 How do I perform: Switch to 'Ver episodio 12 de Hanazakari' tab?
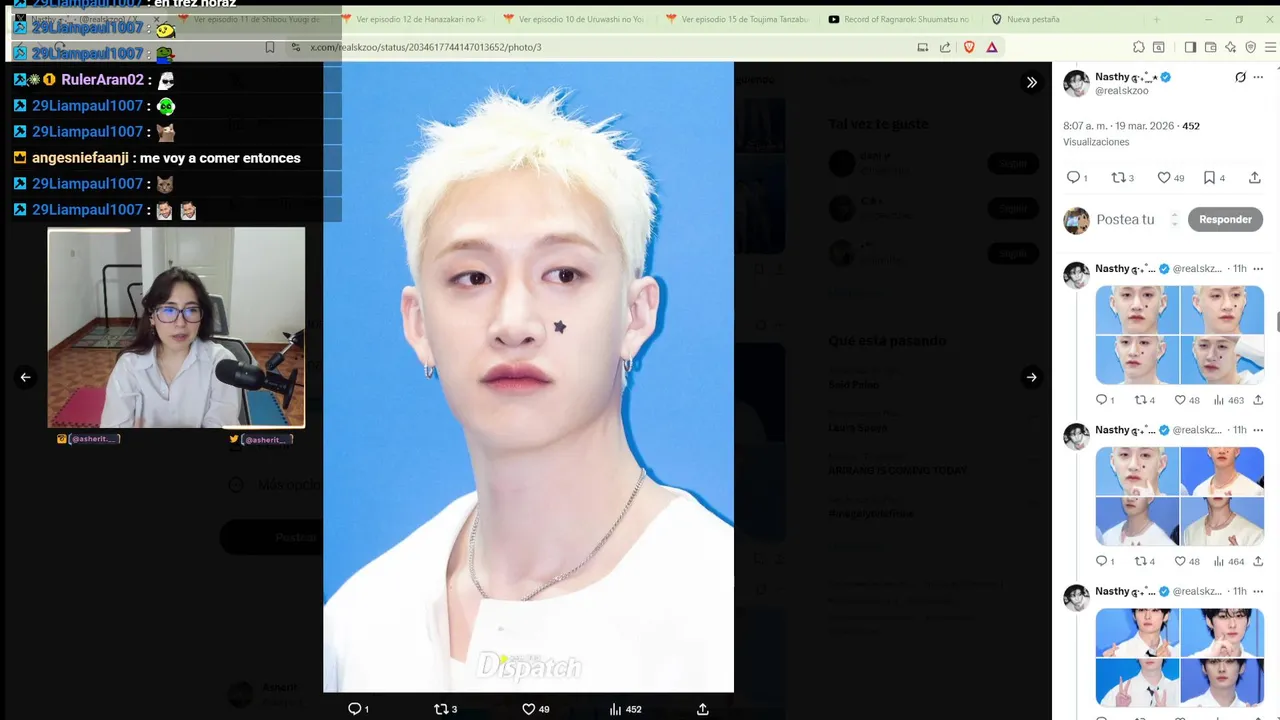(414, 19)
